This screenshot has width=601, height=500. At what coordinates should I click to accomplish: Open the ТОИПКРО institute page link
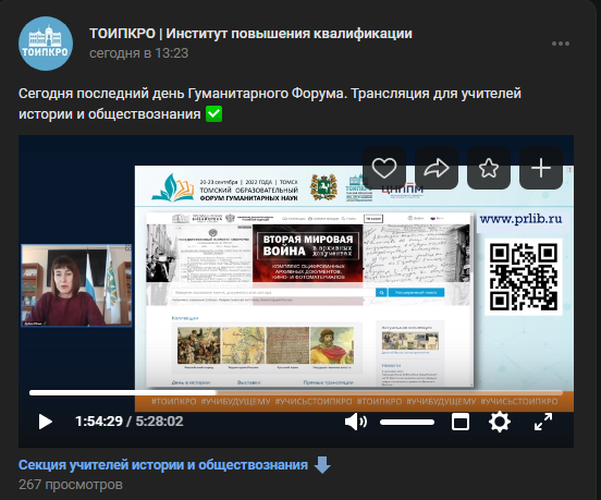click(251, 34)
